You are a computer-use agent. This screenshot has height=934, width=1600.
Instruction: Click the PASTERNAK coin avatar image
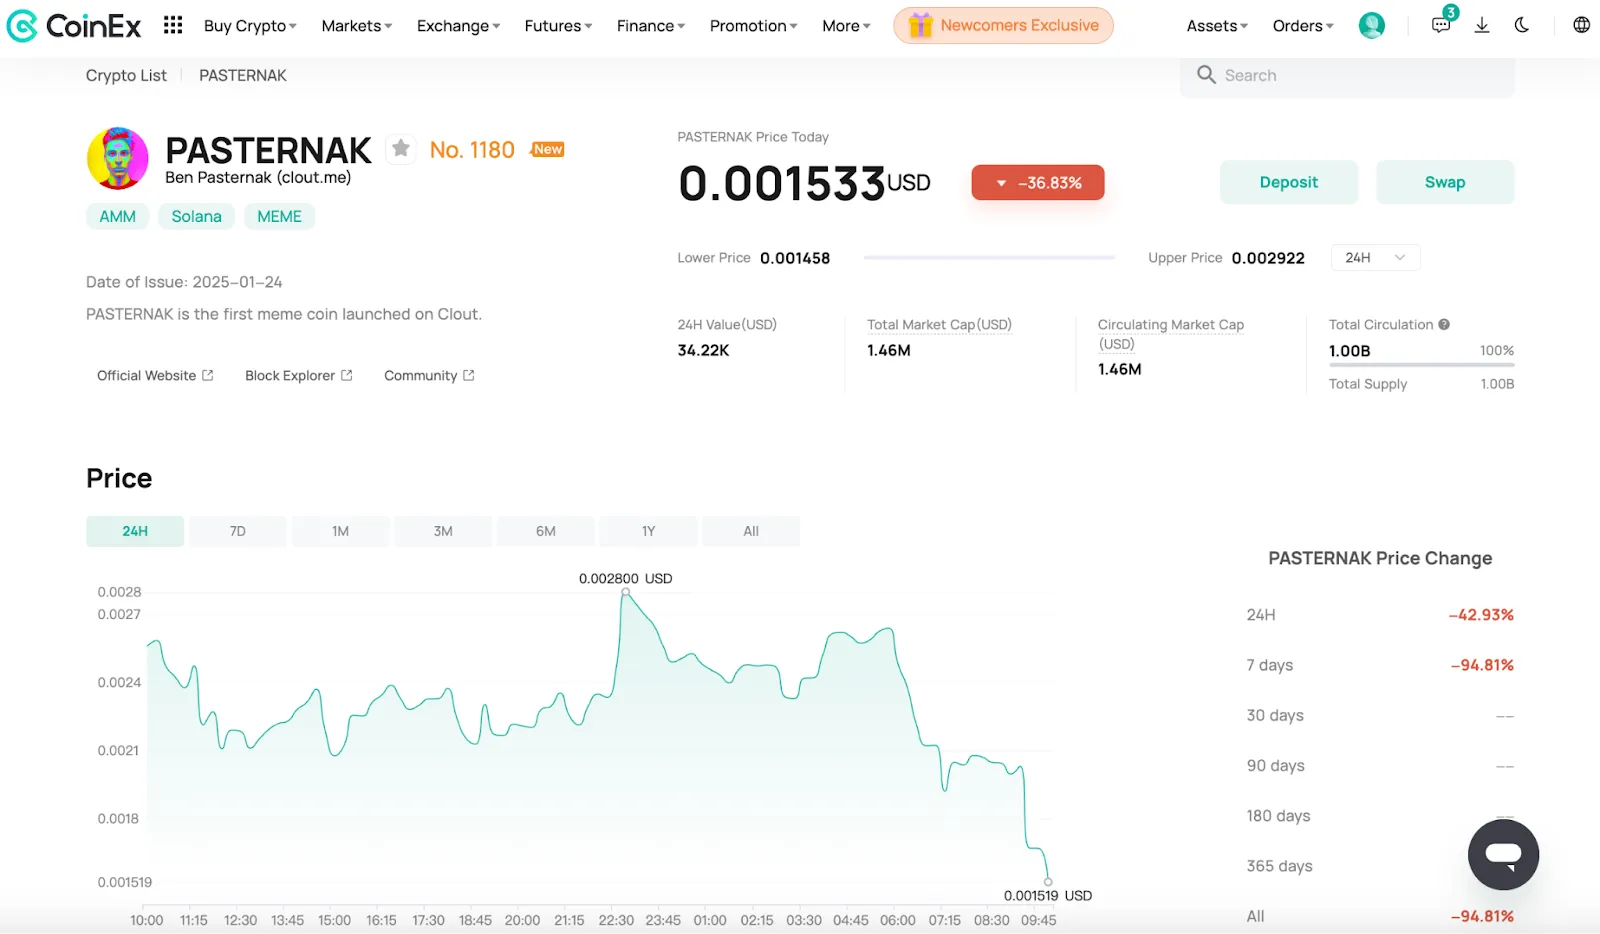(118, 158)
